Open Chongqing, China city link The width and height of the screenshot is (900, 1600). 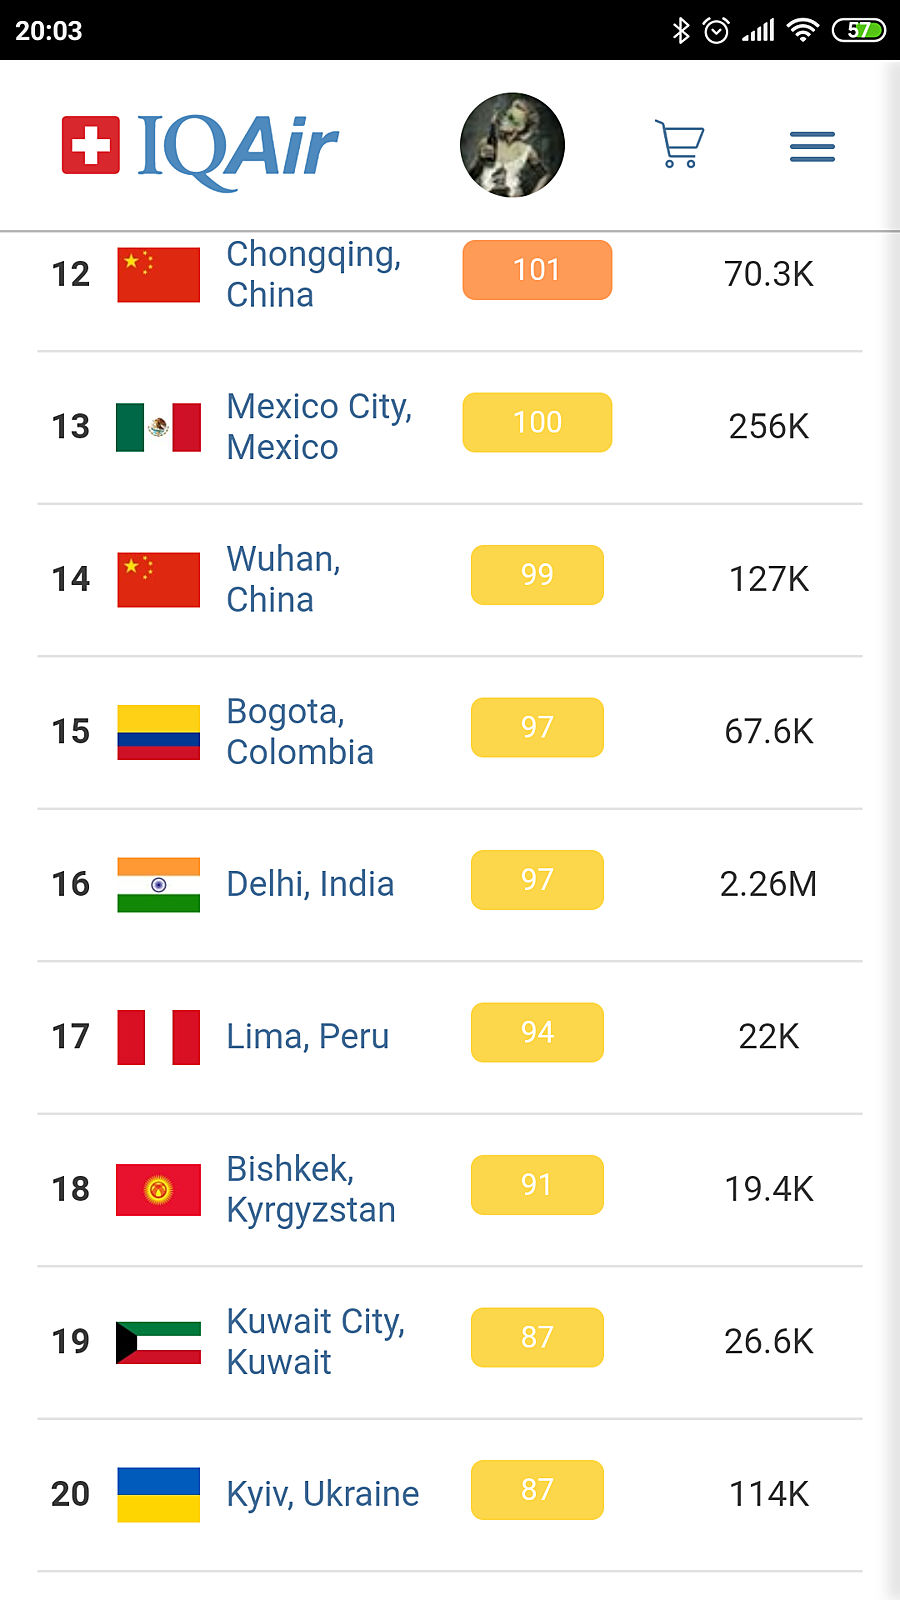[x=313, y=274]
